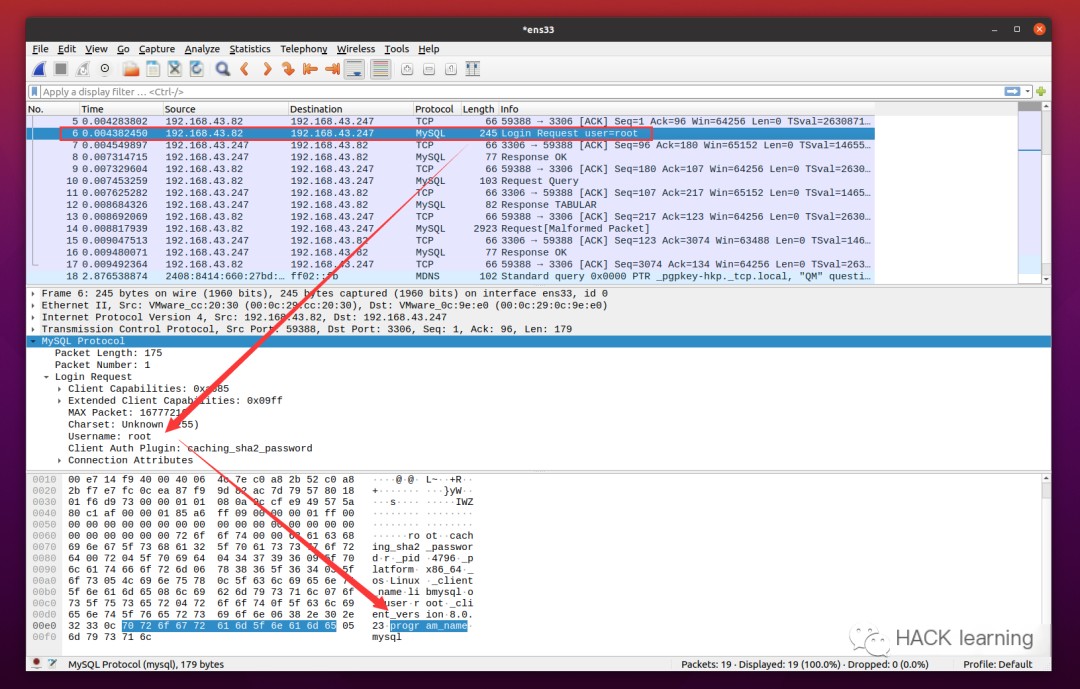The width and height of the screenshot is (1080, 689).
Task: Reload the capture file
Action: (197, 69)
